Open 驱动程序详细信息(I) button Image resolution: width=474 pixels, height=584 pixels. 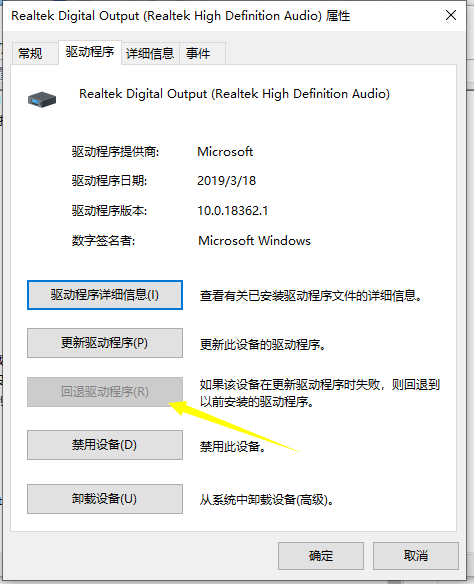pos(105,295)
